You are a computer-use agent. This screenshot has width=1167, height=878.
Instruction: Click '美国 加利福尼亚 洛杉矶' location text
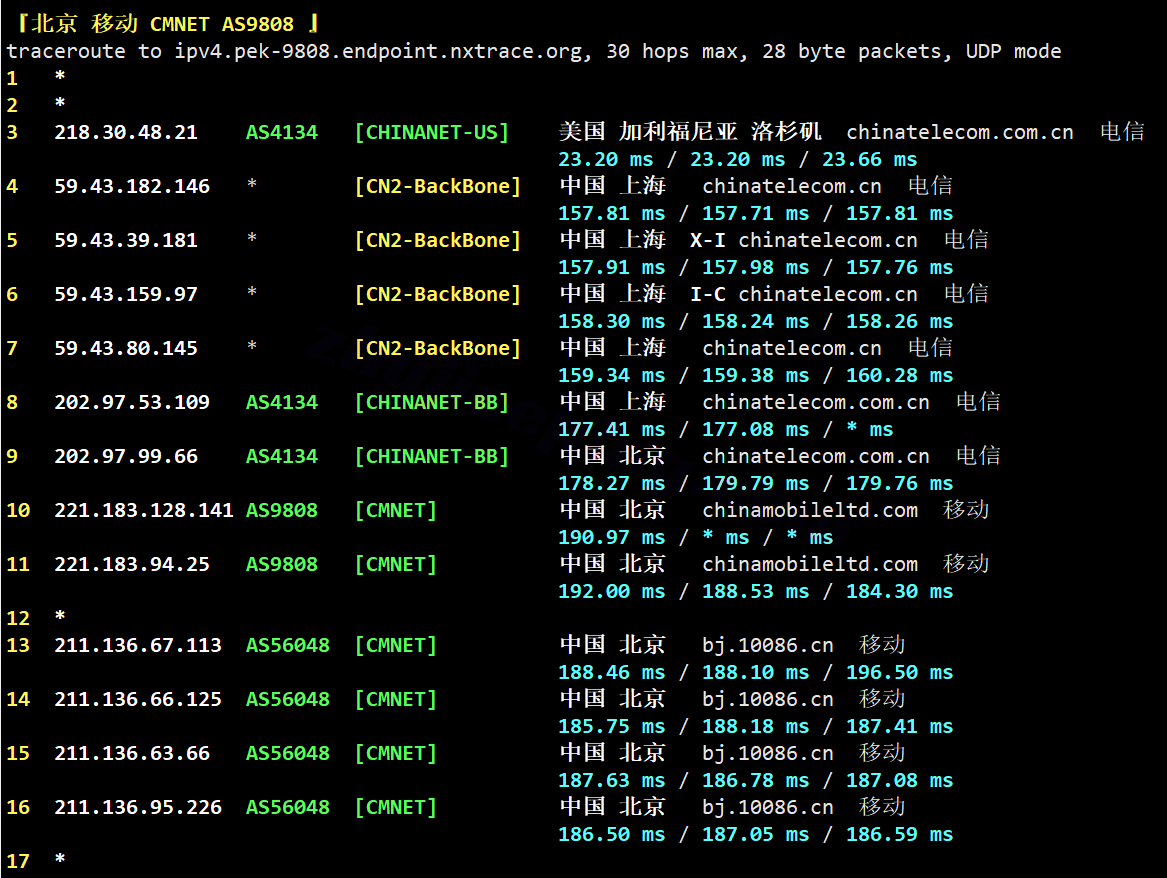690,132
